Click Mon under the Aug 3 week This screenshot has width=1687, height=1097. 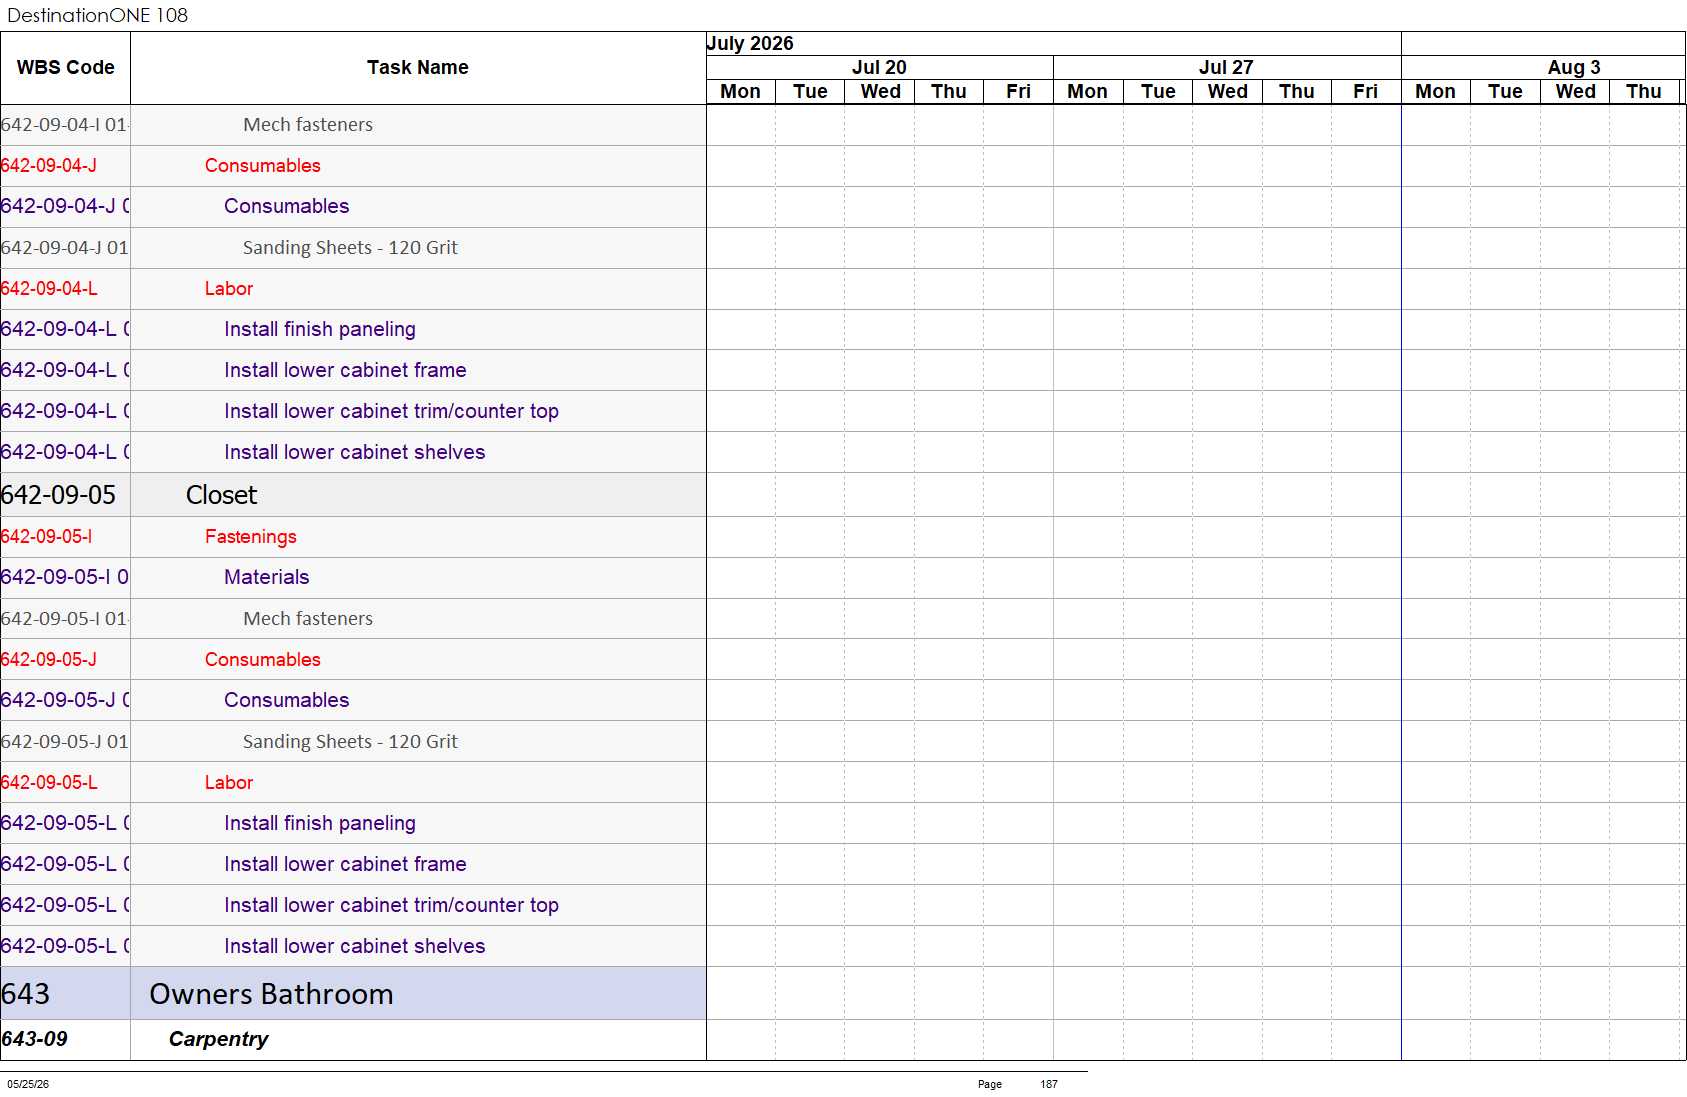click(x=1435, y=91)
